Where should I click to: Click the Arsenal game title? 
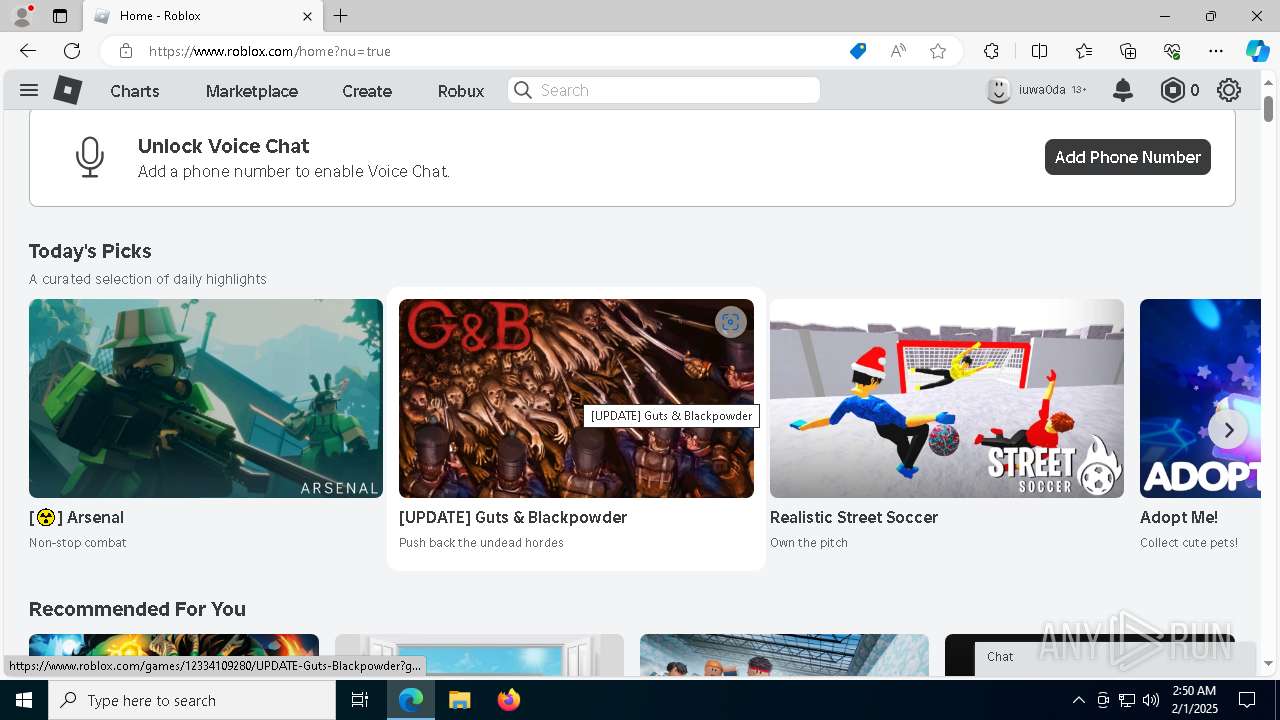coord(76,517)
